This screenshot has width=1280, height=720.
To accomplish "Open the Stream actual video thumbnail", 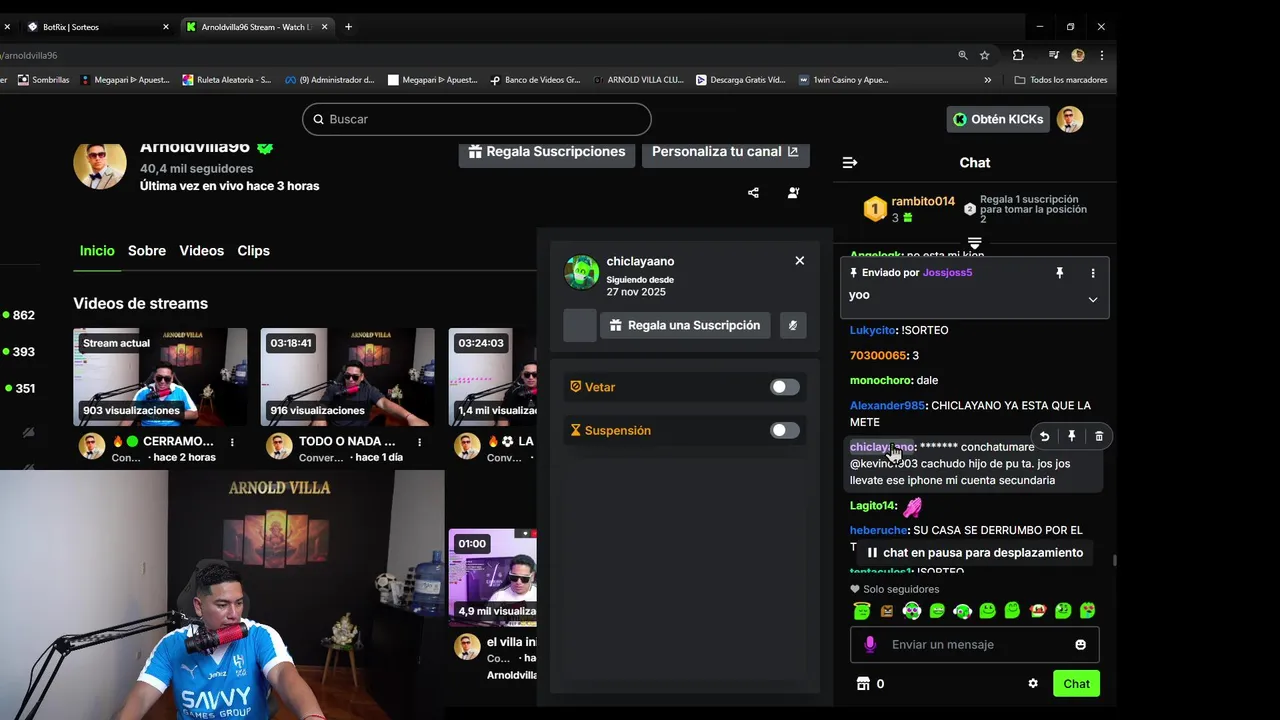I will pos(160,377).
